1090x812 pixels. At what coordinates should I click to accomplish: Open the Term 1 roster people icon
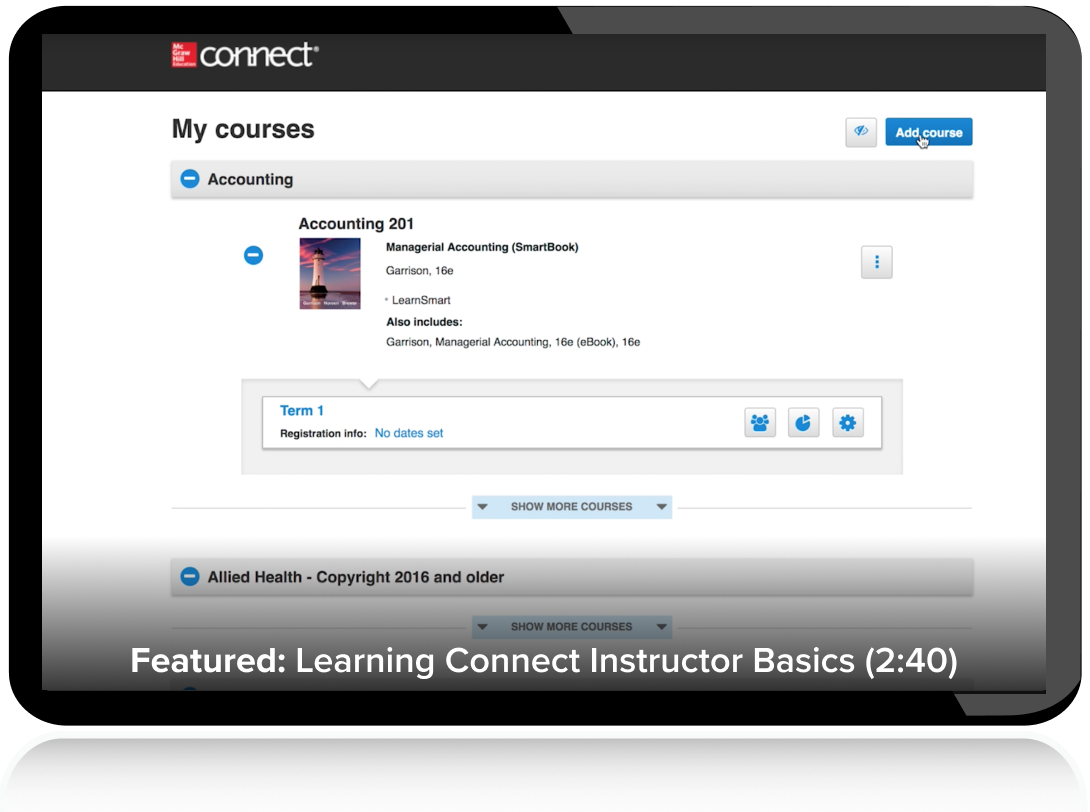pyautogui.click(x=760, y=423)
